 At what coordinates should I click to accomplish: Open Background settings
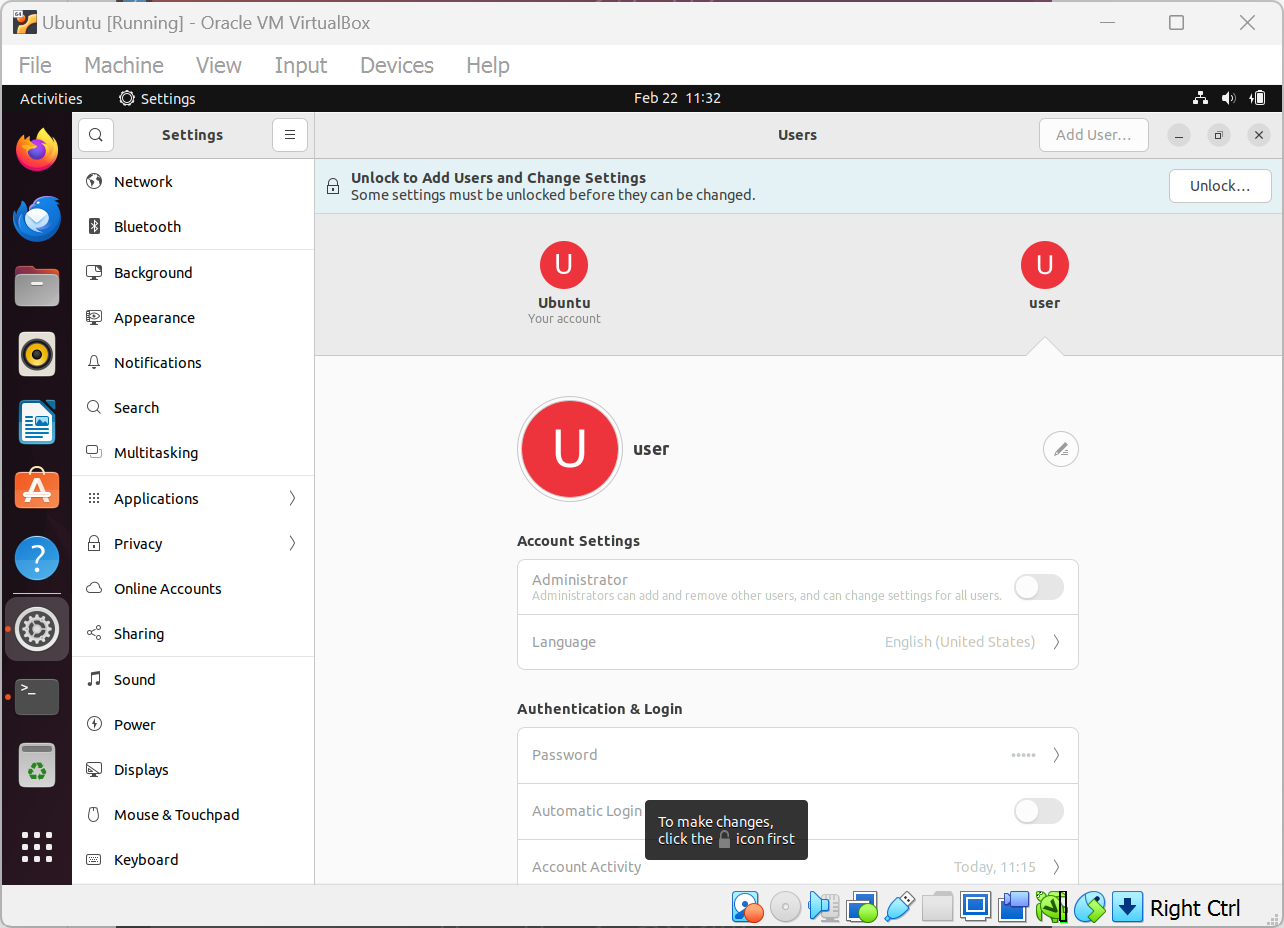pos(193,272)
